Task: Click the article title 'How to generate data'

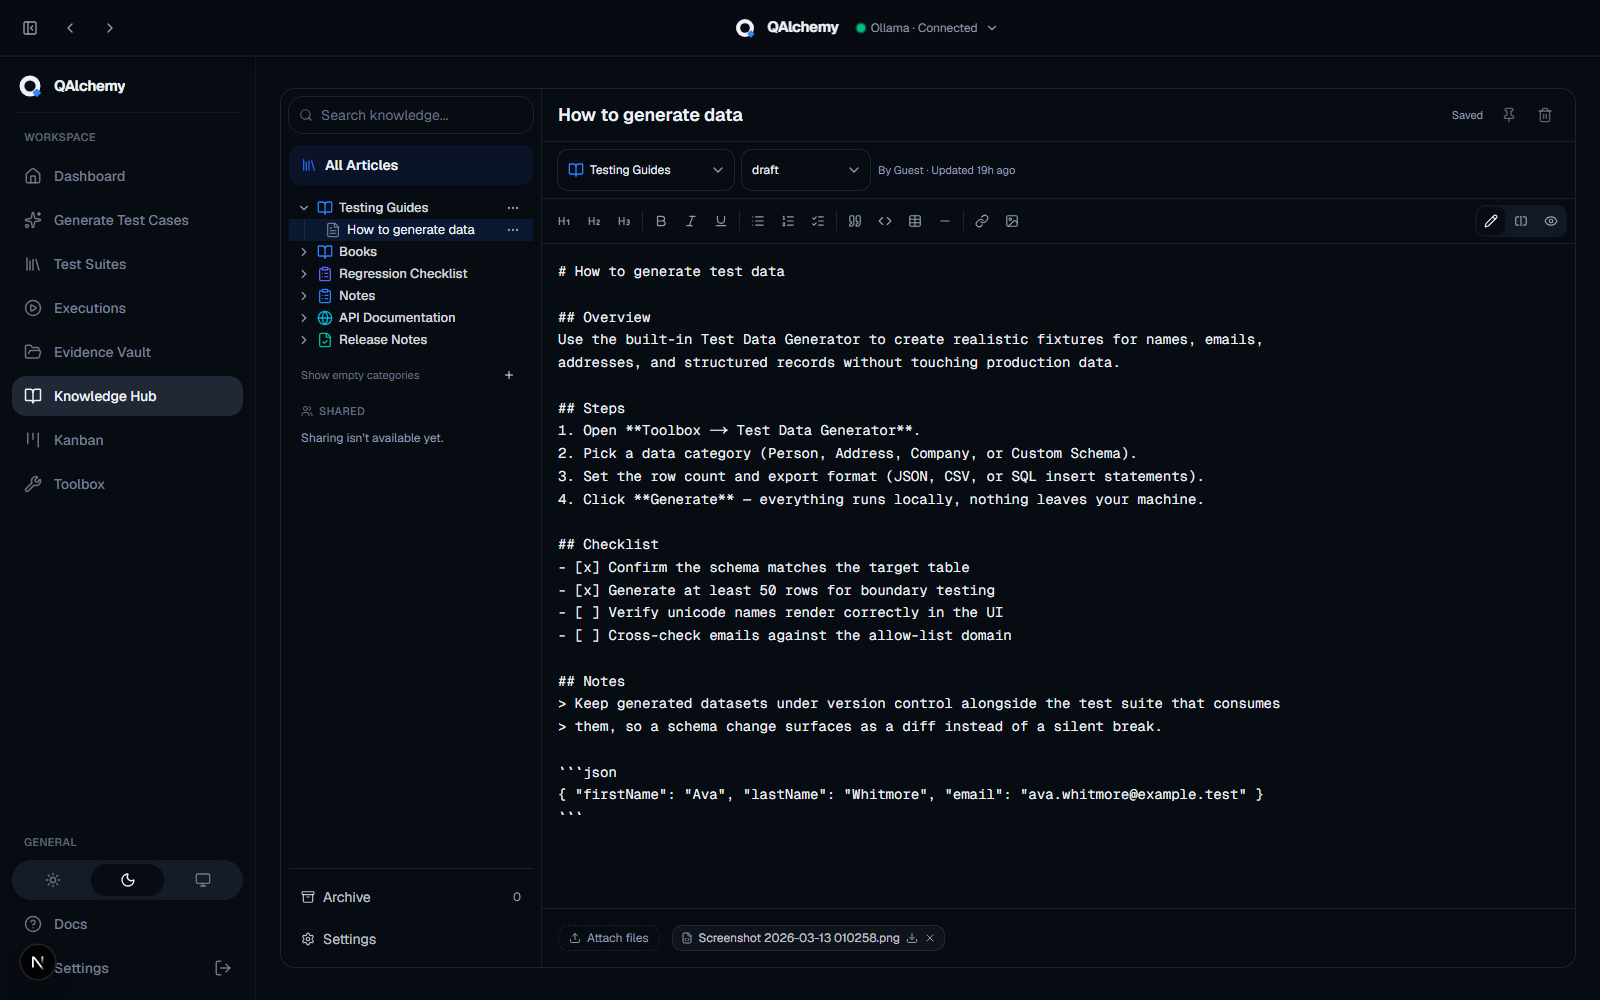Action: click(x=650, y=115)
